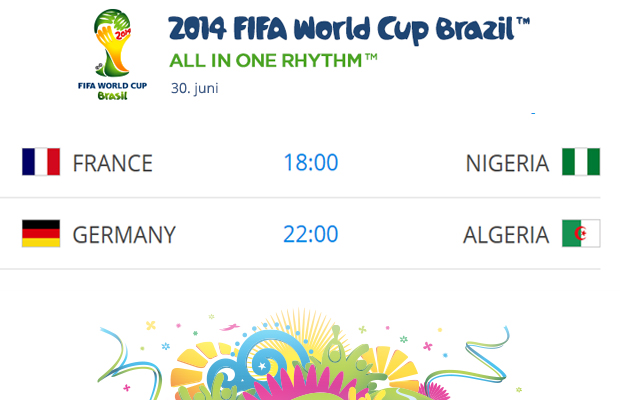Select the 2014 FIFA World Cup Brazil title
The height and width of the screenshot is (400, 620).
[x=348, y=28]
